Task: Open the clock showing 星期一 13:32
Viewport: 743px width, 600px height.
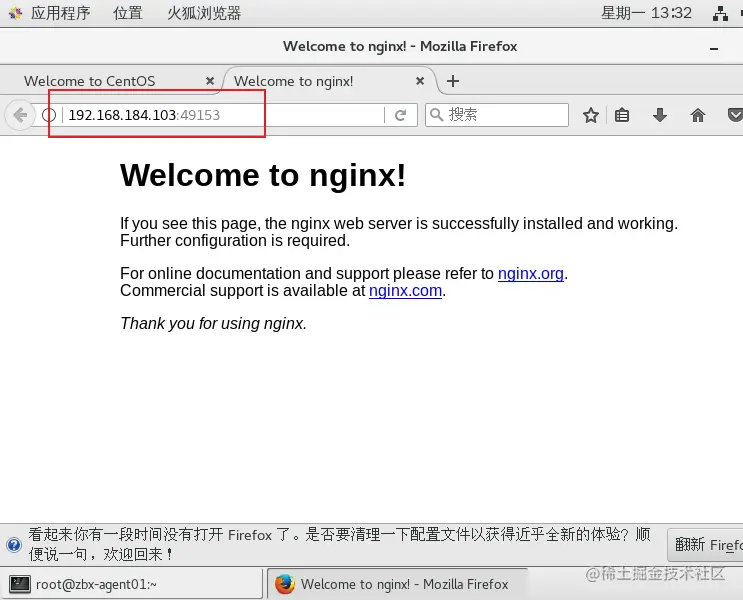Action: 646,13
